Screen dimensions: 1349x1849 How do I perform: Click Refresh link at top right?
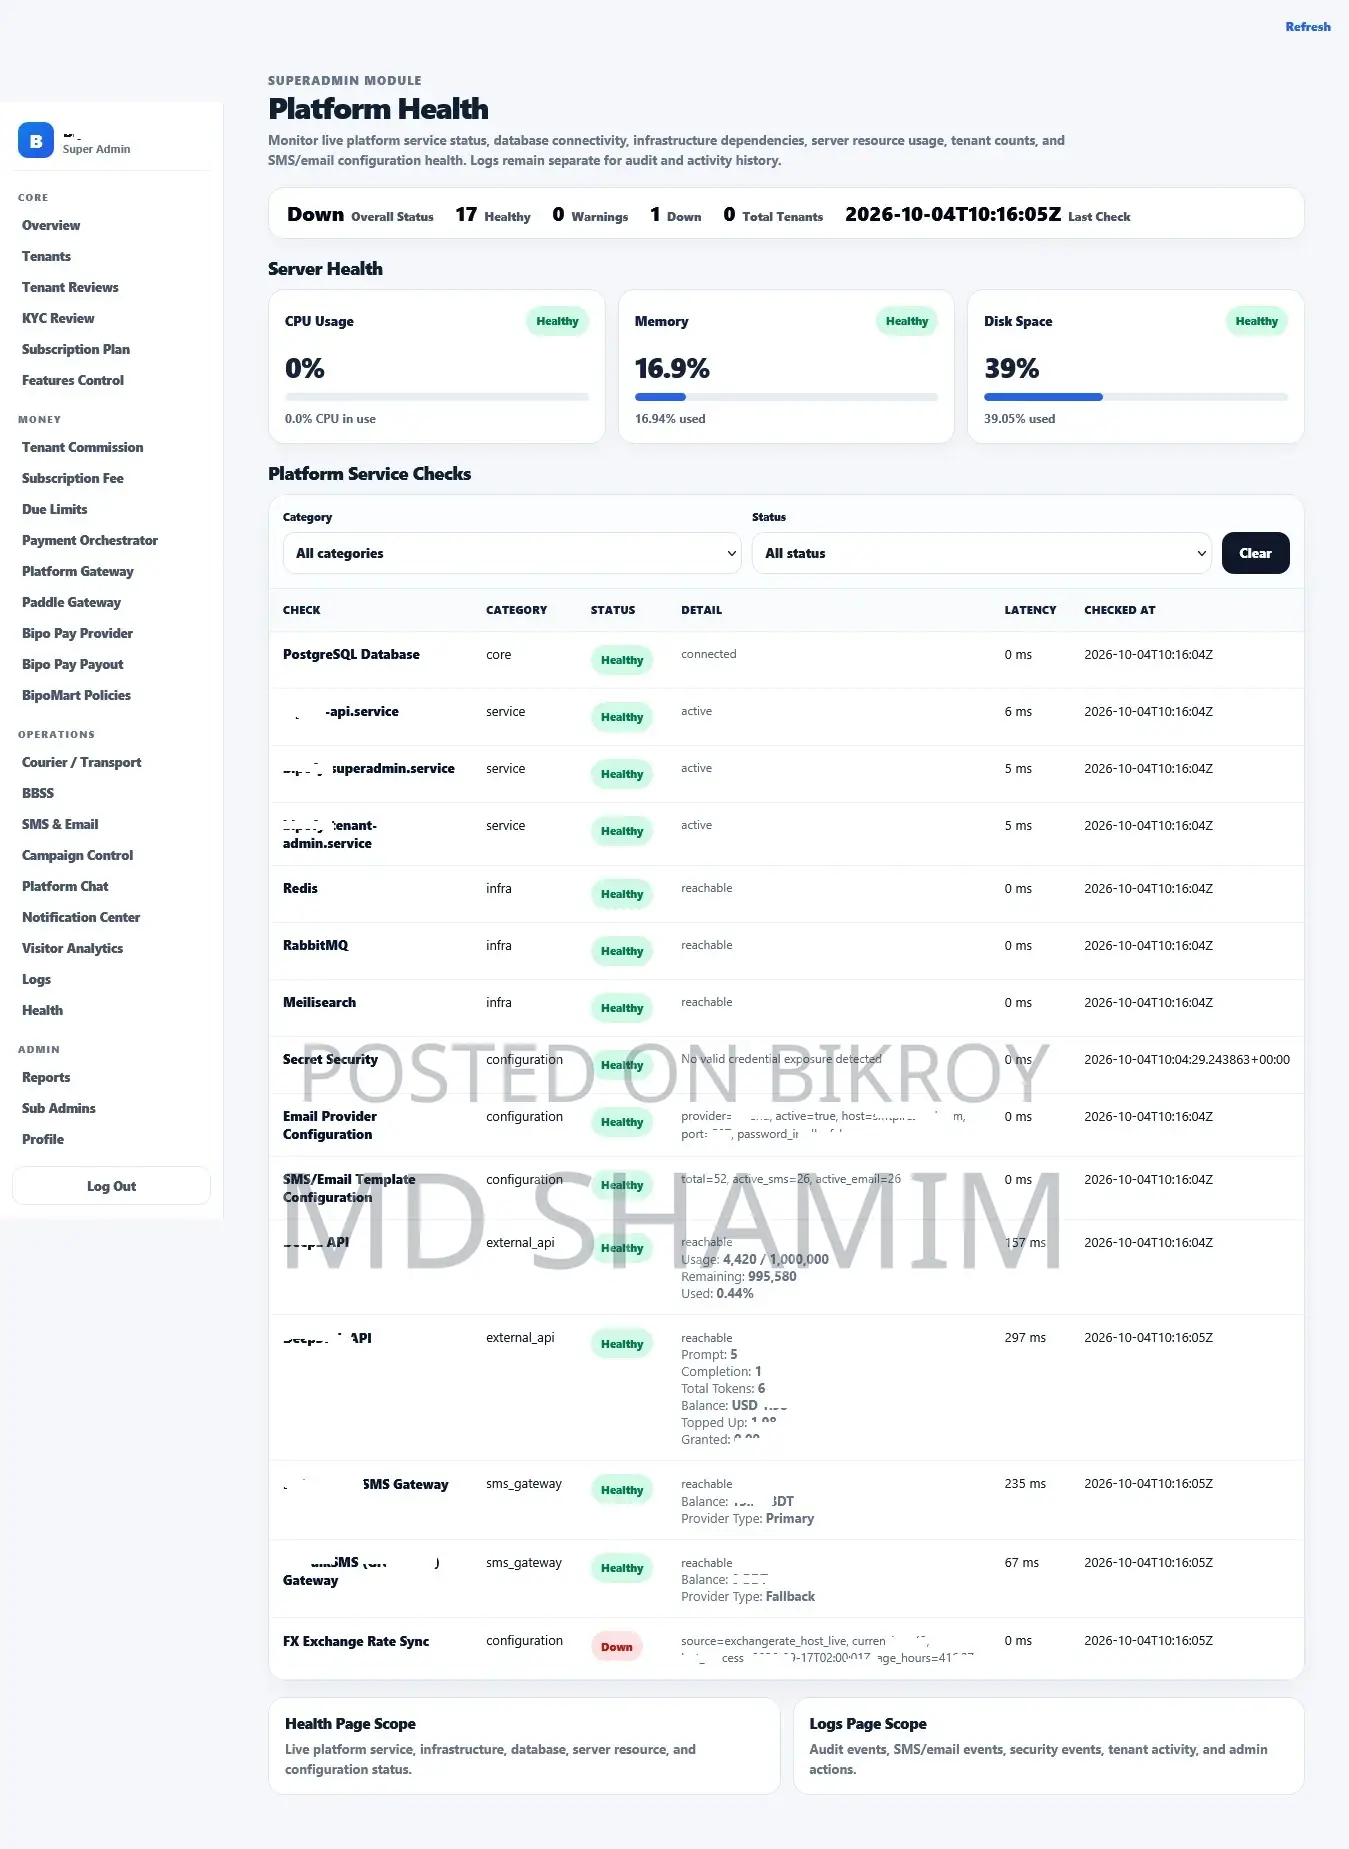coord(1308,27)
